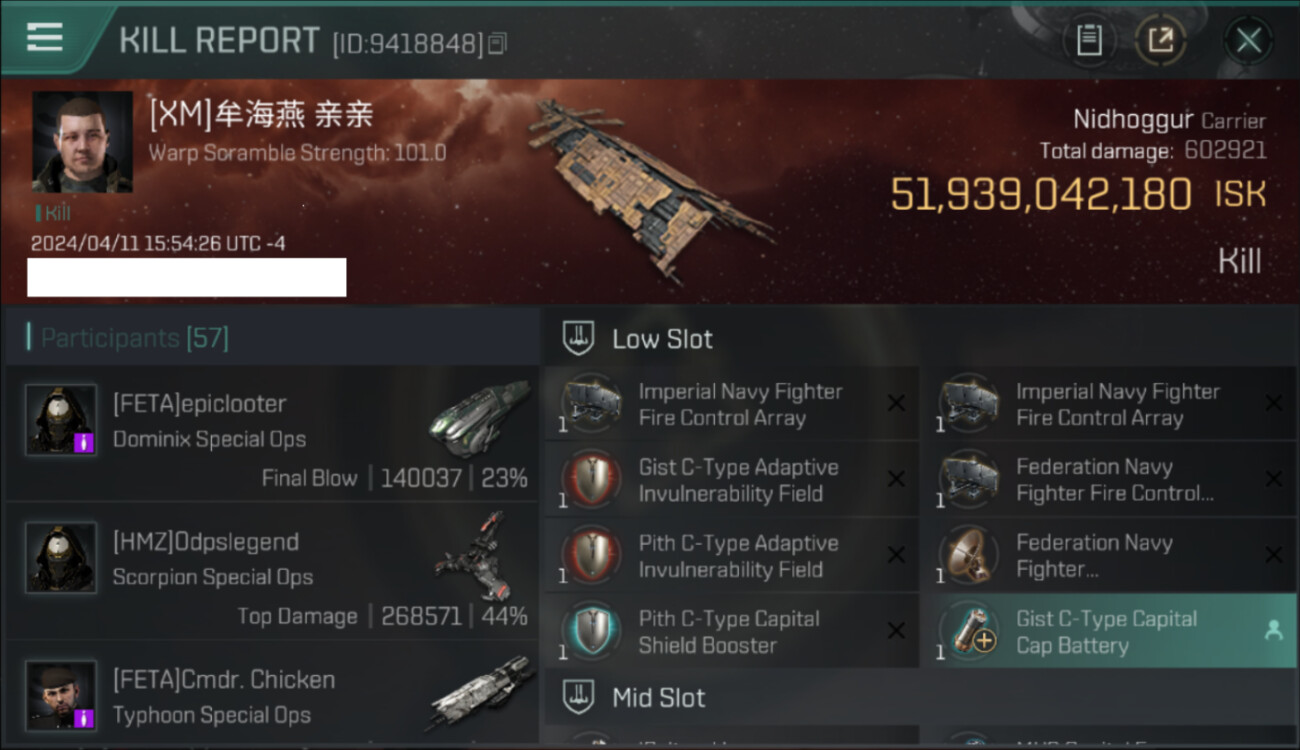1300x750 pixels.
Task: Click X beside Federation Navy Fighter Fire Control
Action: (1274, 479)
